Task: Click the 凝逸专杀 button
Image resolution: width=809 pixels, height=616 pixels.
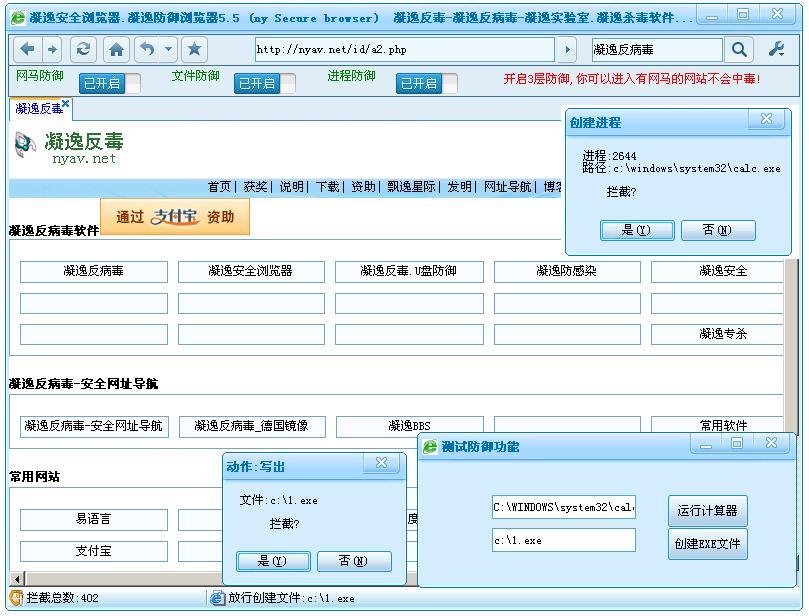Action: pyautogui.click(x=718, y=334)
